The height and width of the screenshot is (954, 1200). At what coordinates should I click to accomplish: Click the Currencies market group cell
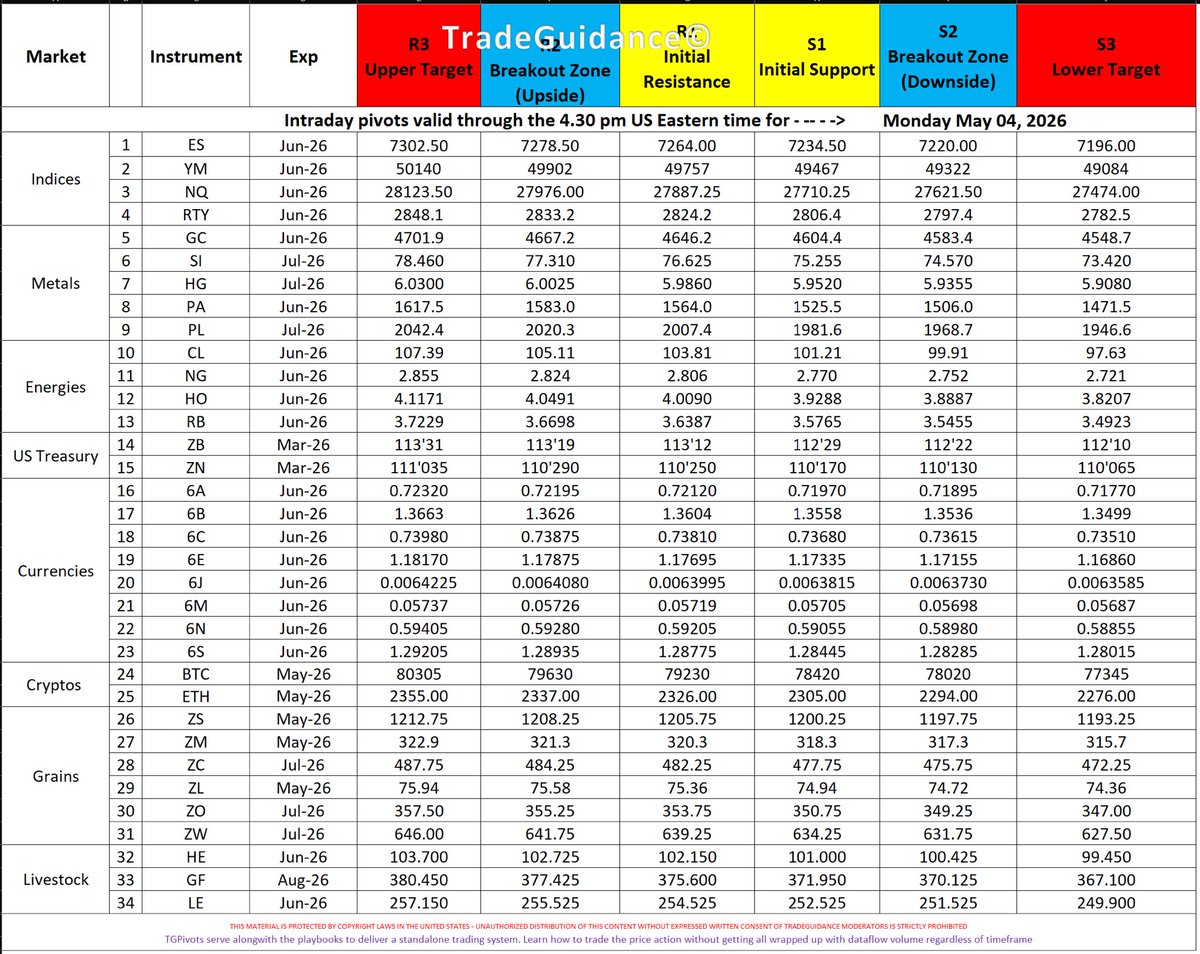click(54, 571)
